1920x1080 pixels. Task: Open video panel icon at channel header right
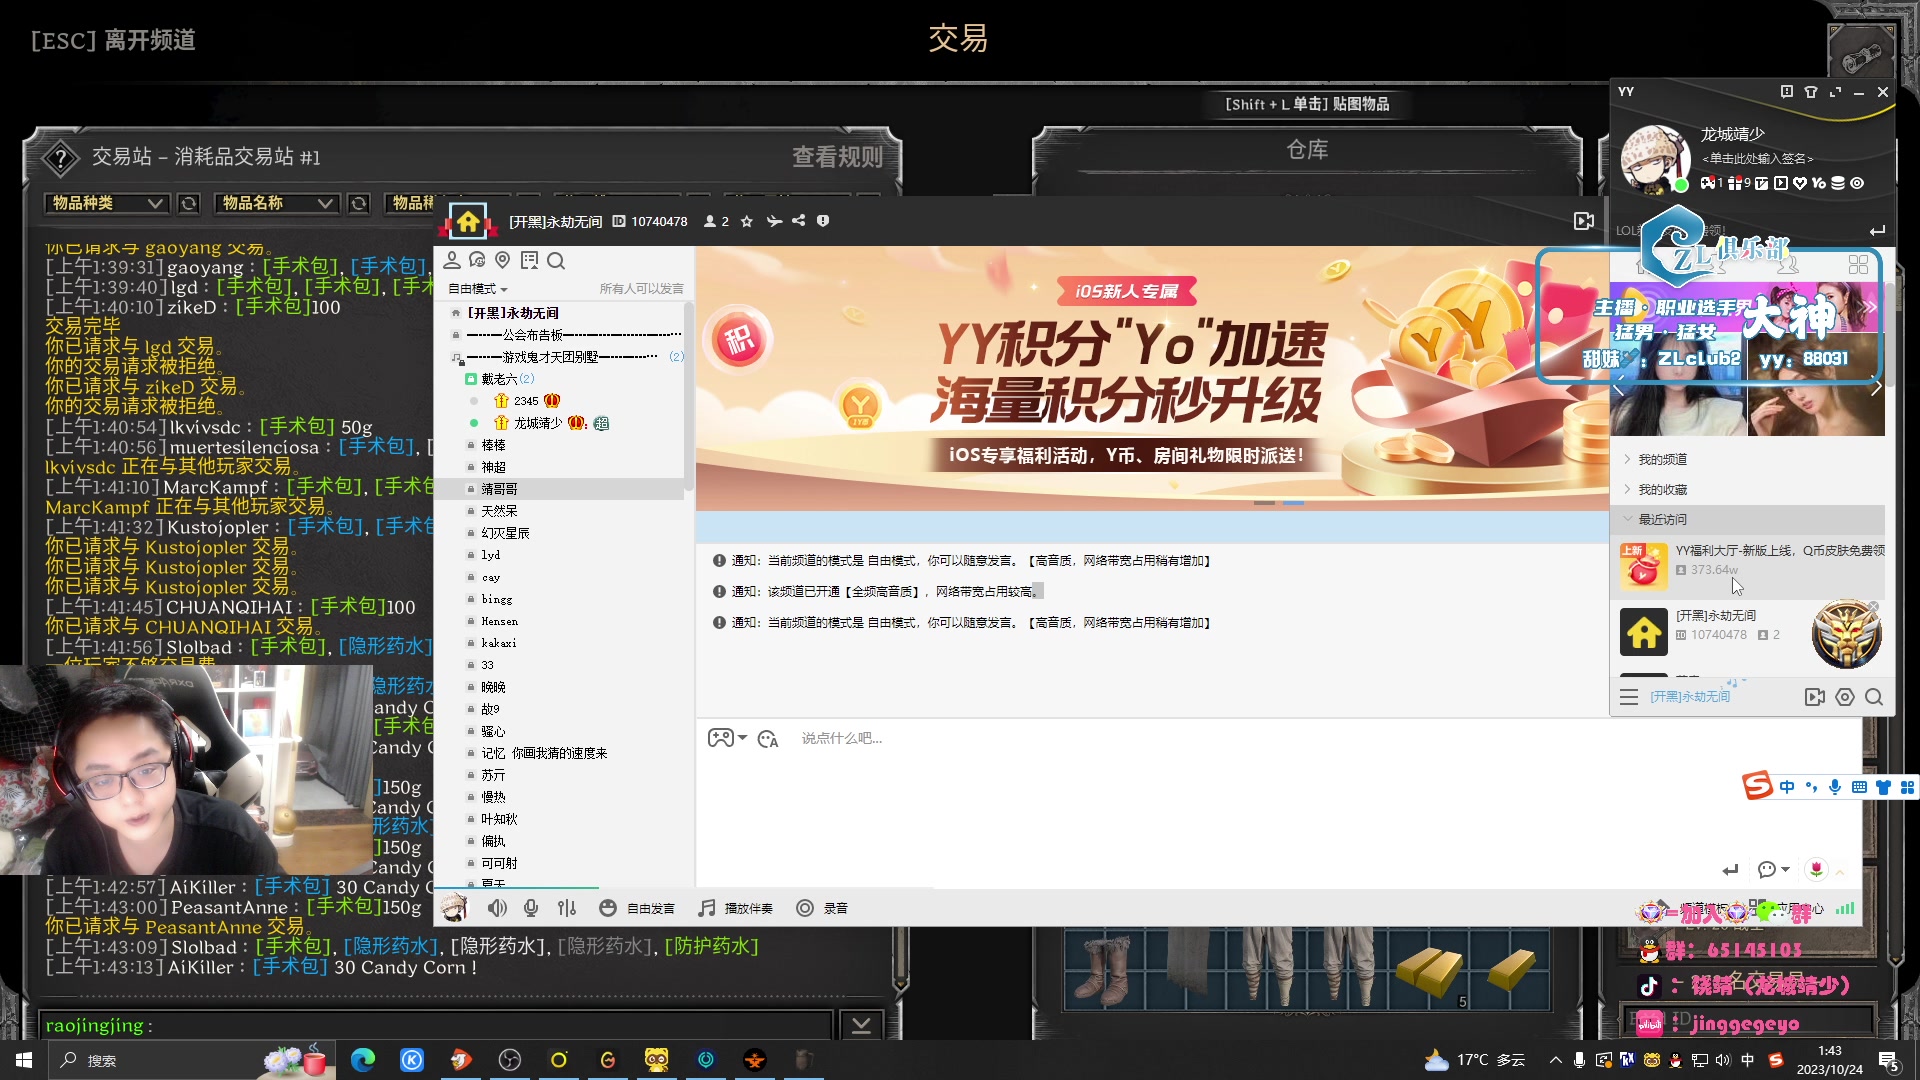tap(1584, 221)
